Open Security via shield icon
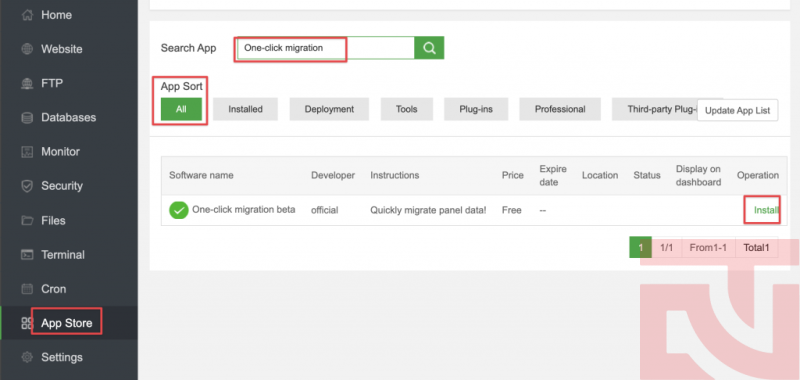 27,186
